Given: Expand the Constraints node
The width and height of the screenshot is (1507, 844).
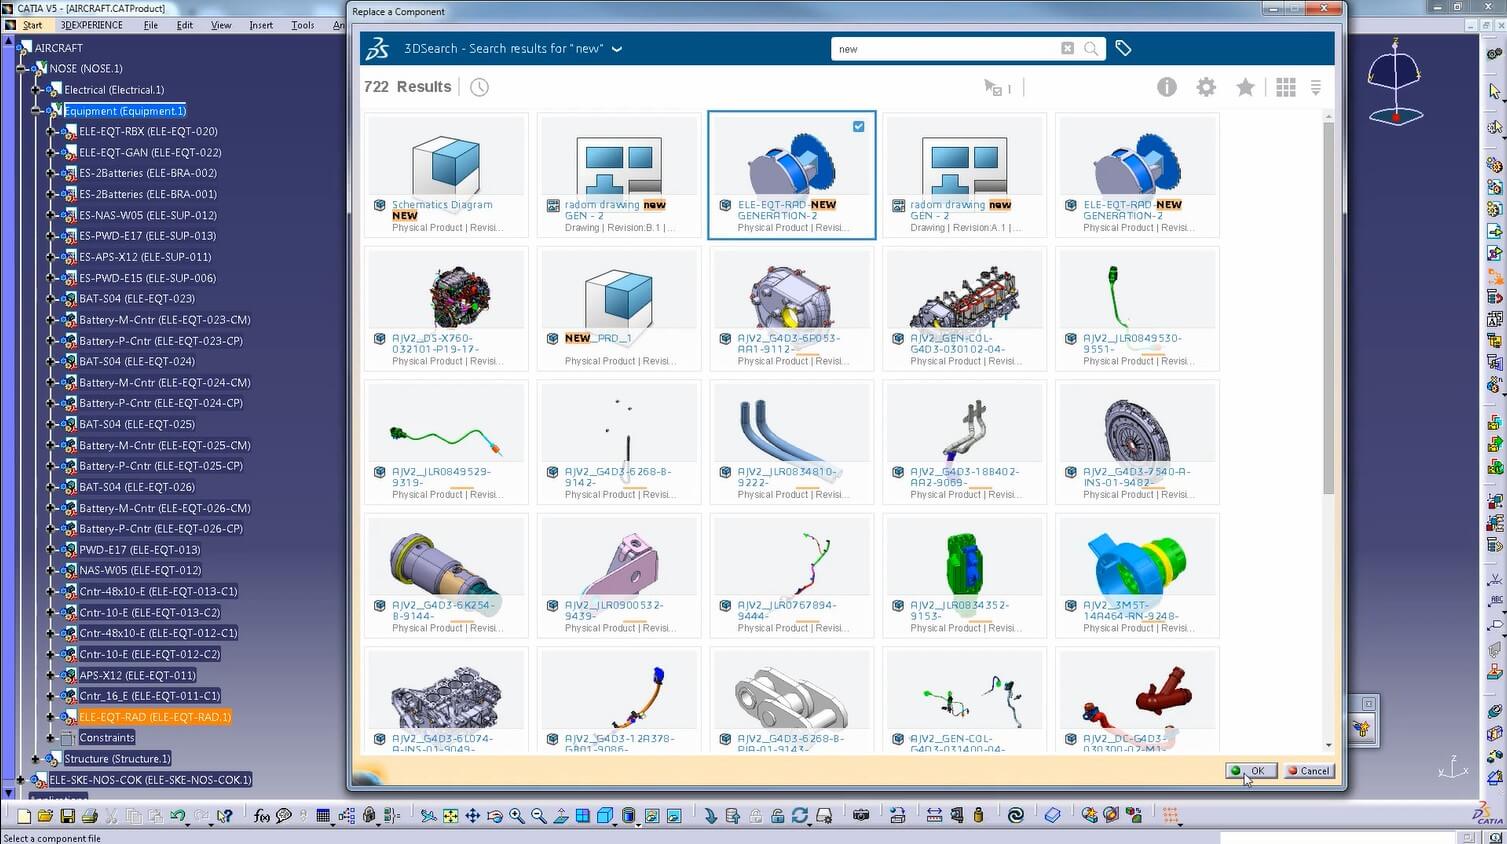Looking at the screenshot, I should tap(51, 738).
